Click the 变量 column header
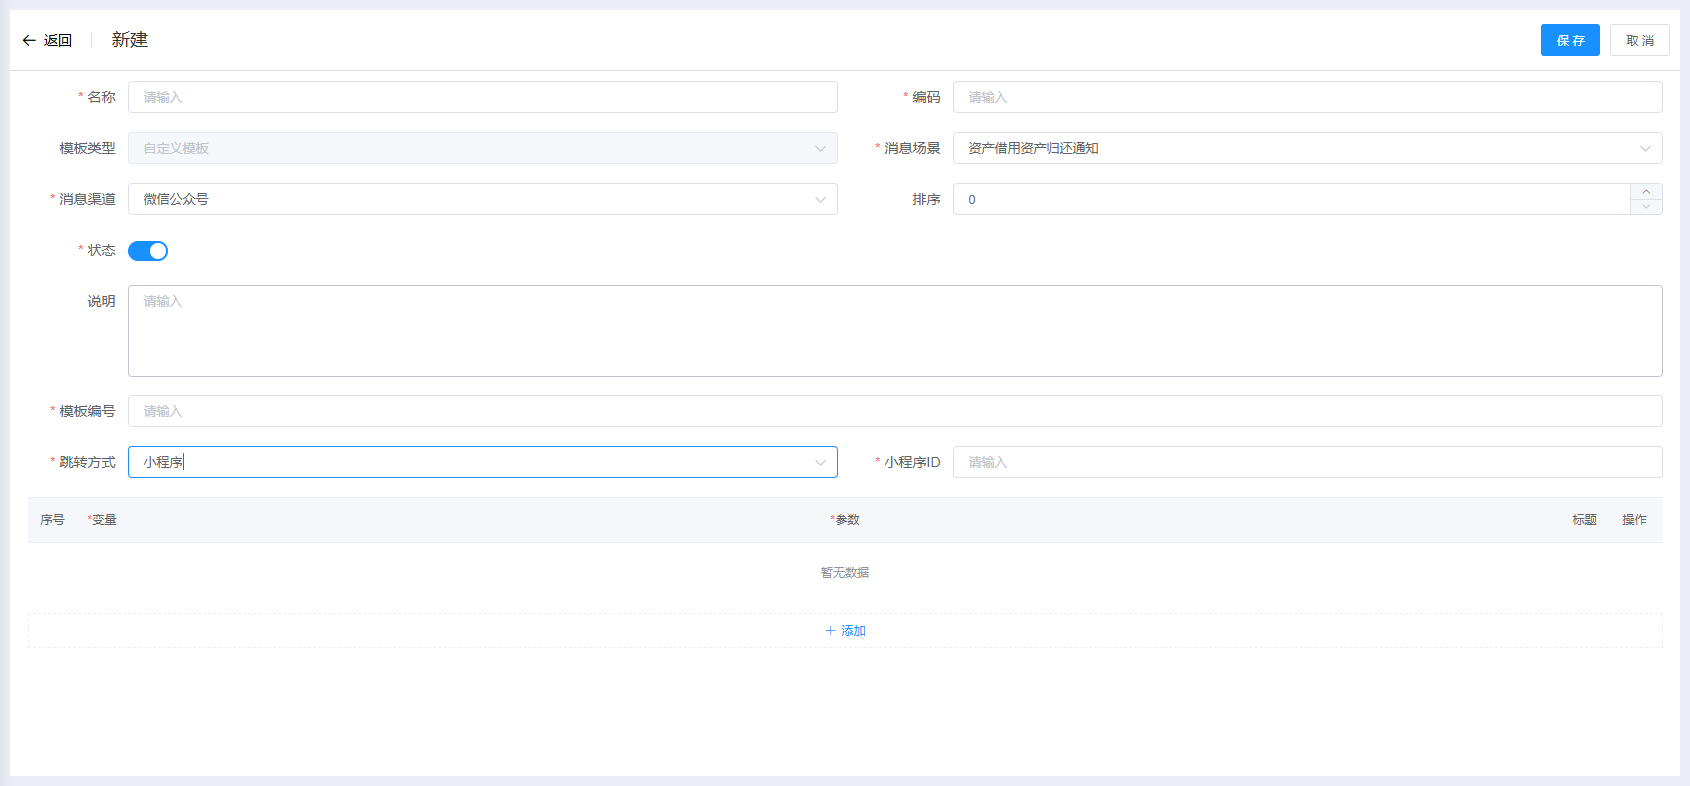 [103, 520]
